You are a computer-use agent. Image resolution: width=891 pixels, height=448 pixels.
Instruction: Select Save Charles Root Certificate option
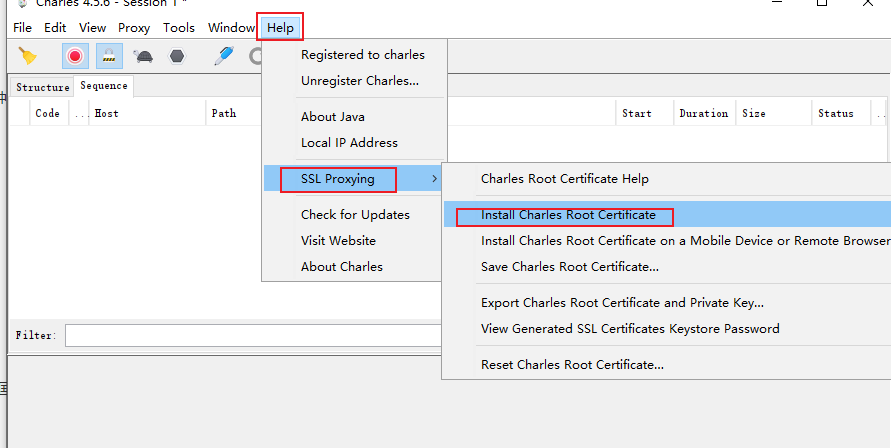[x=569, y=267]
